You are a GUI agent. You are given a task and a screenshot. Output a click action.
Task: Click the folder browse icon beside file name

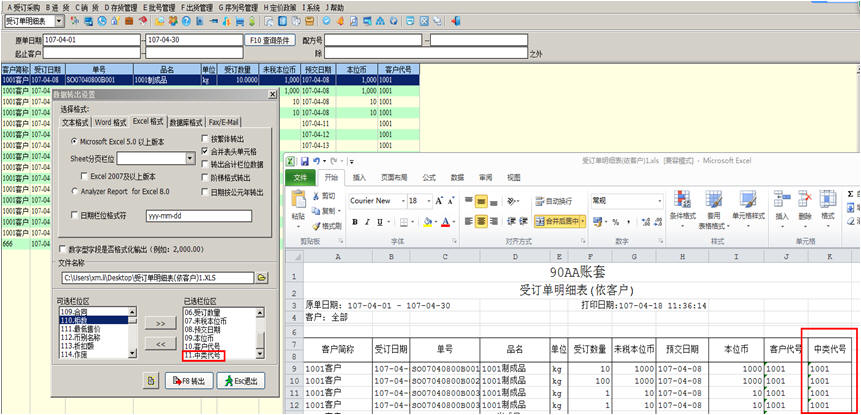262,278
